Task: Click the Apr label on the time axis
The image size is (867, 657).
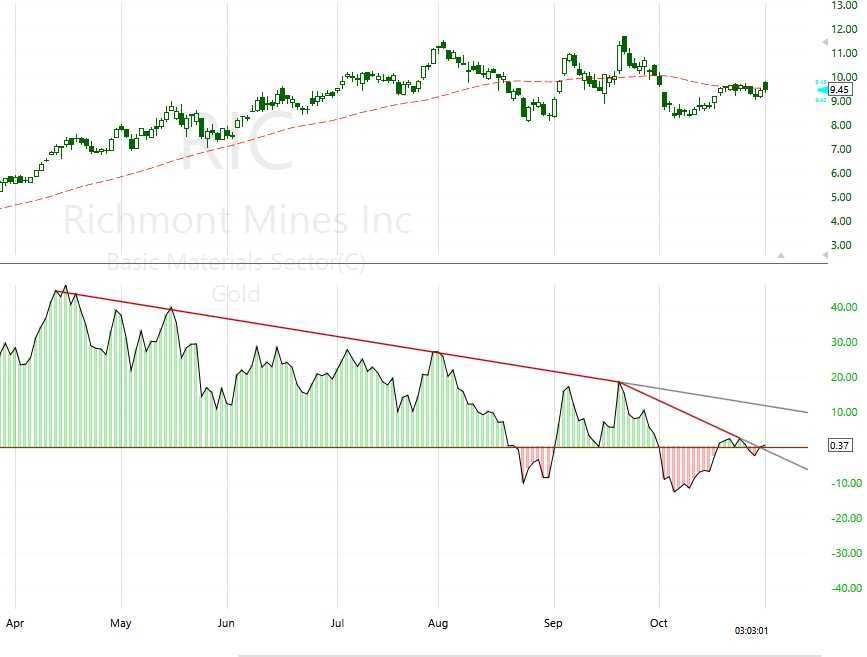Action: pyautogui.click(x=15, y=622)
